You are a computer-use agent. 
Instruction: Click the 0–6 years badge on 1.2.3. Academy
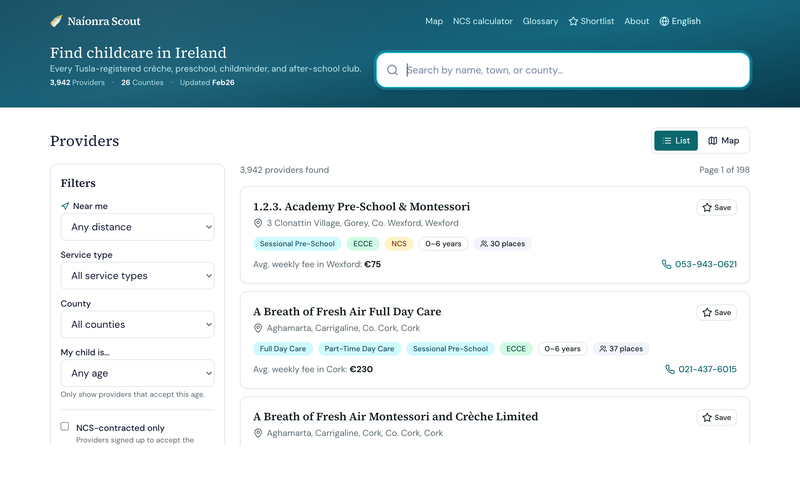coord(443,244)
